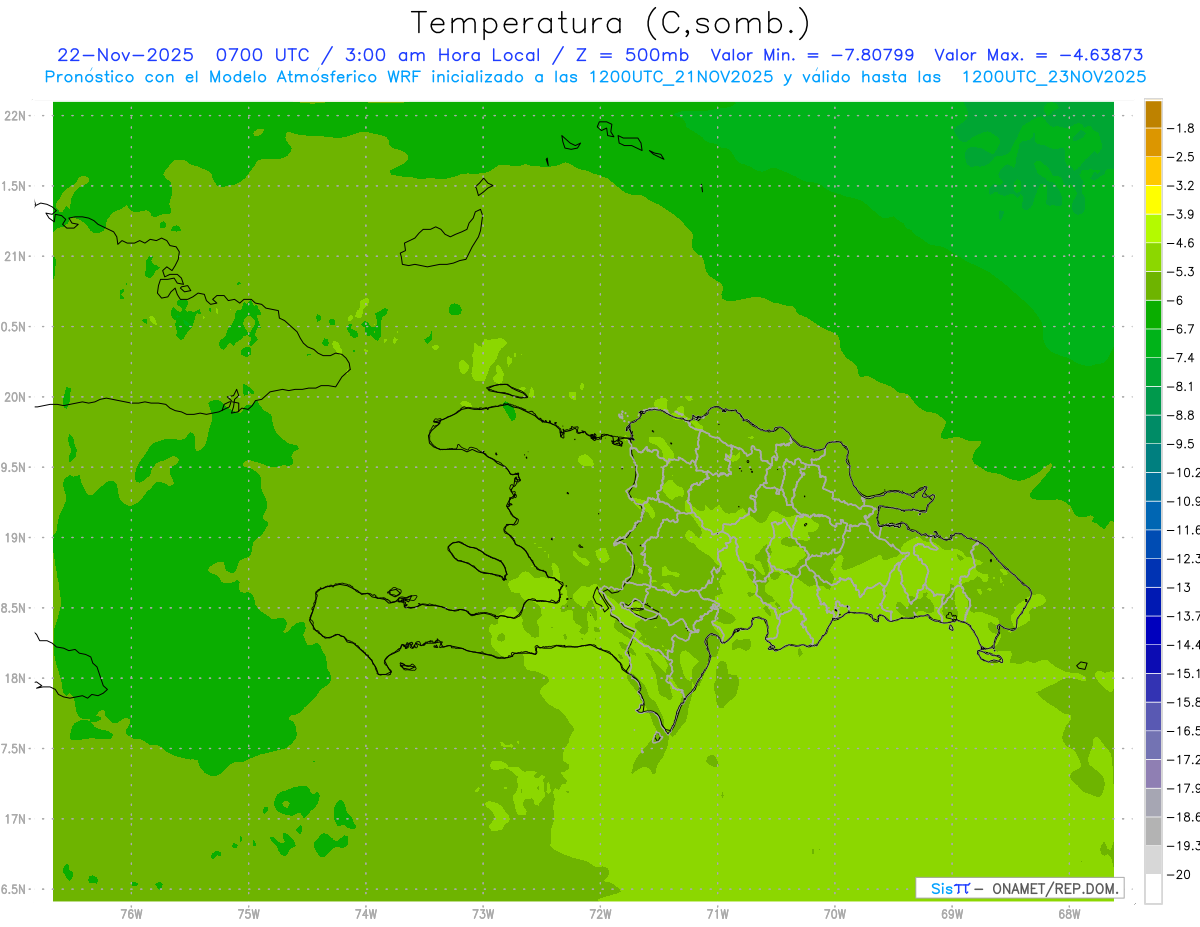Click the '-6.7' colorbar label
1200x927 pixels.
(1181, 329)
